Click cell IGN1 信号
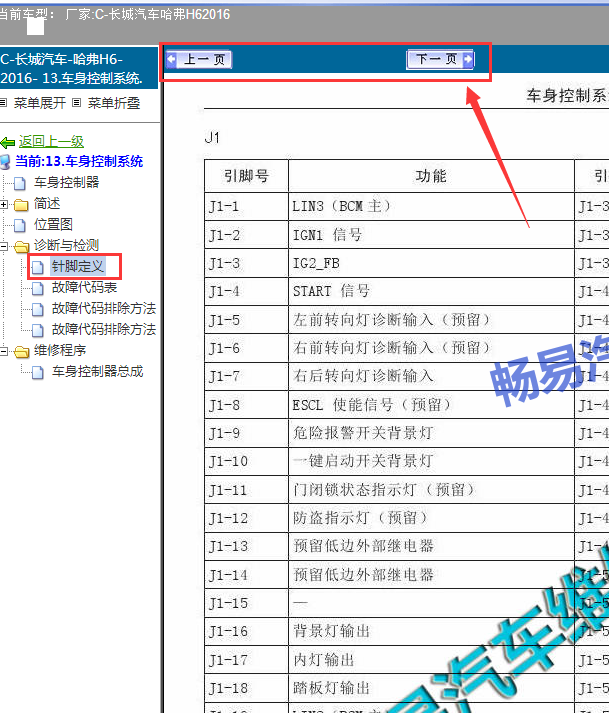Viewport: 609px width, 713px height. coord(431,235)
